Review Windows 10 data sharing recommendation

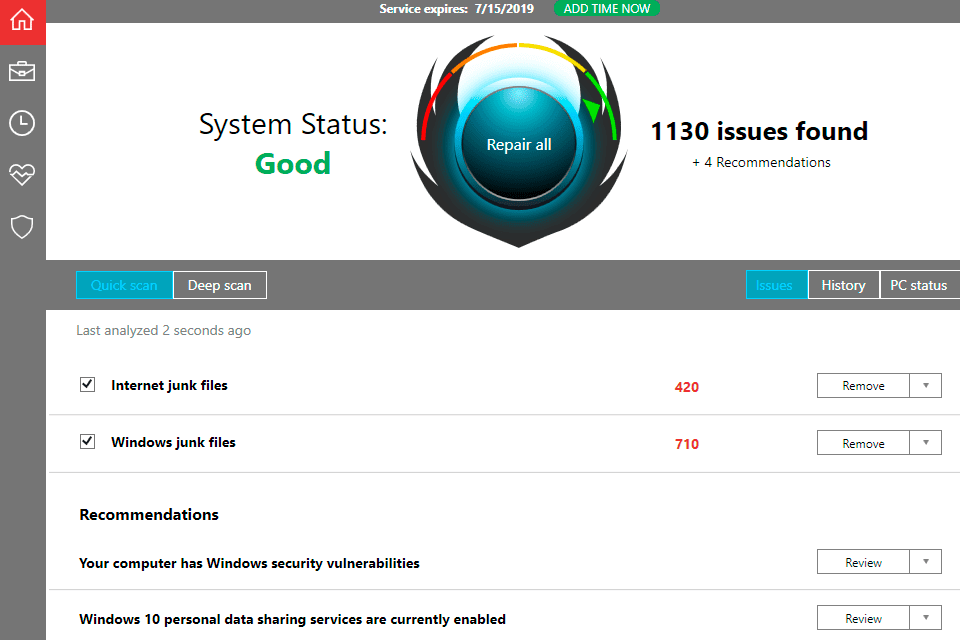click(x=863, y=618)
